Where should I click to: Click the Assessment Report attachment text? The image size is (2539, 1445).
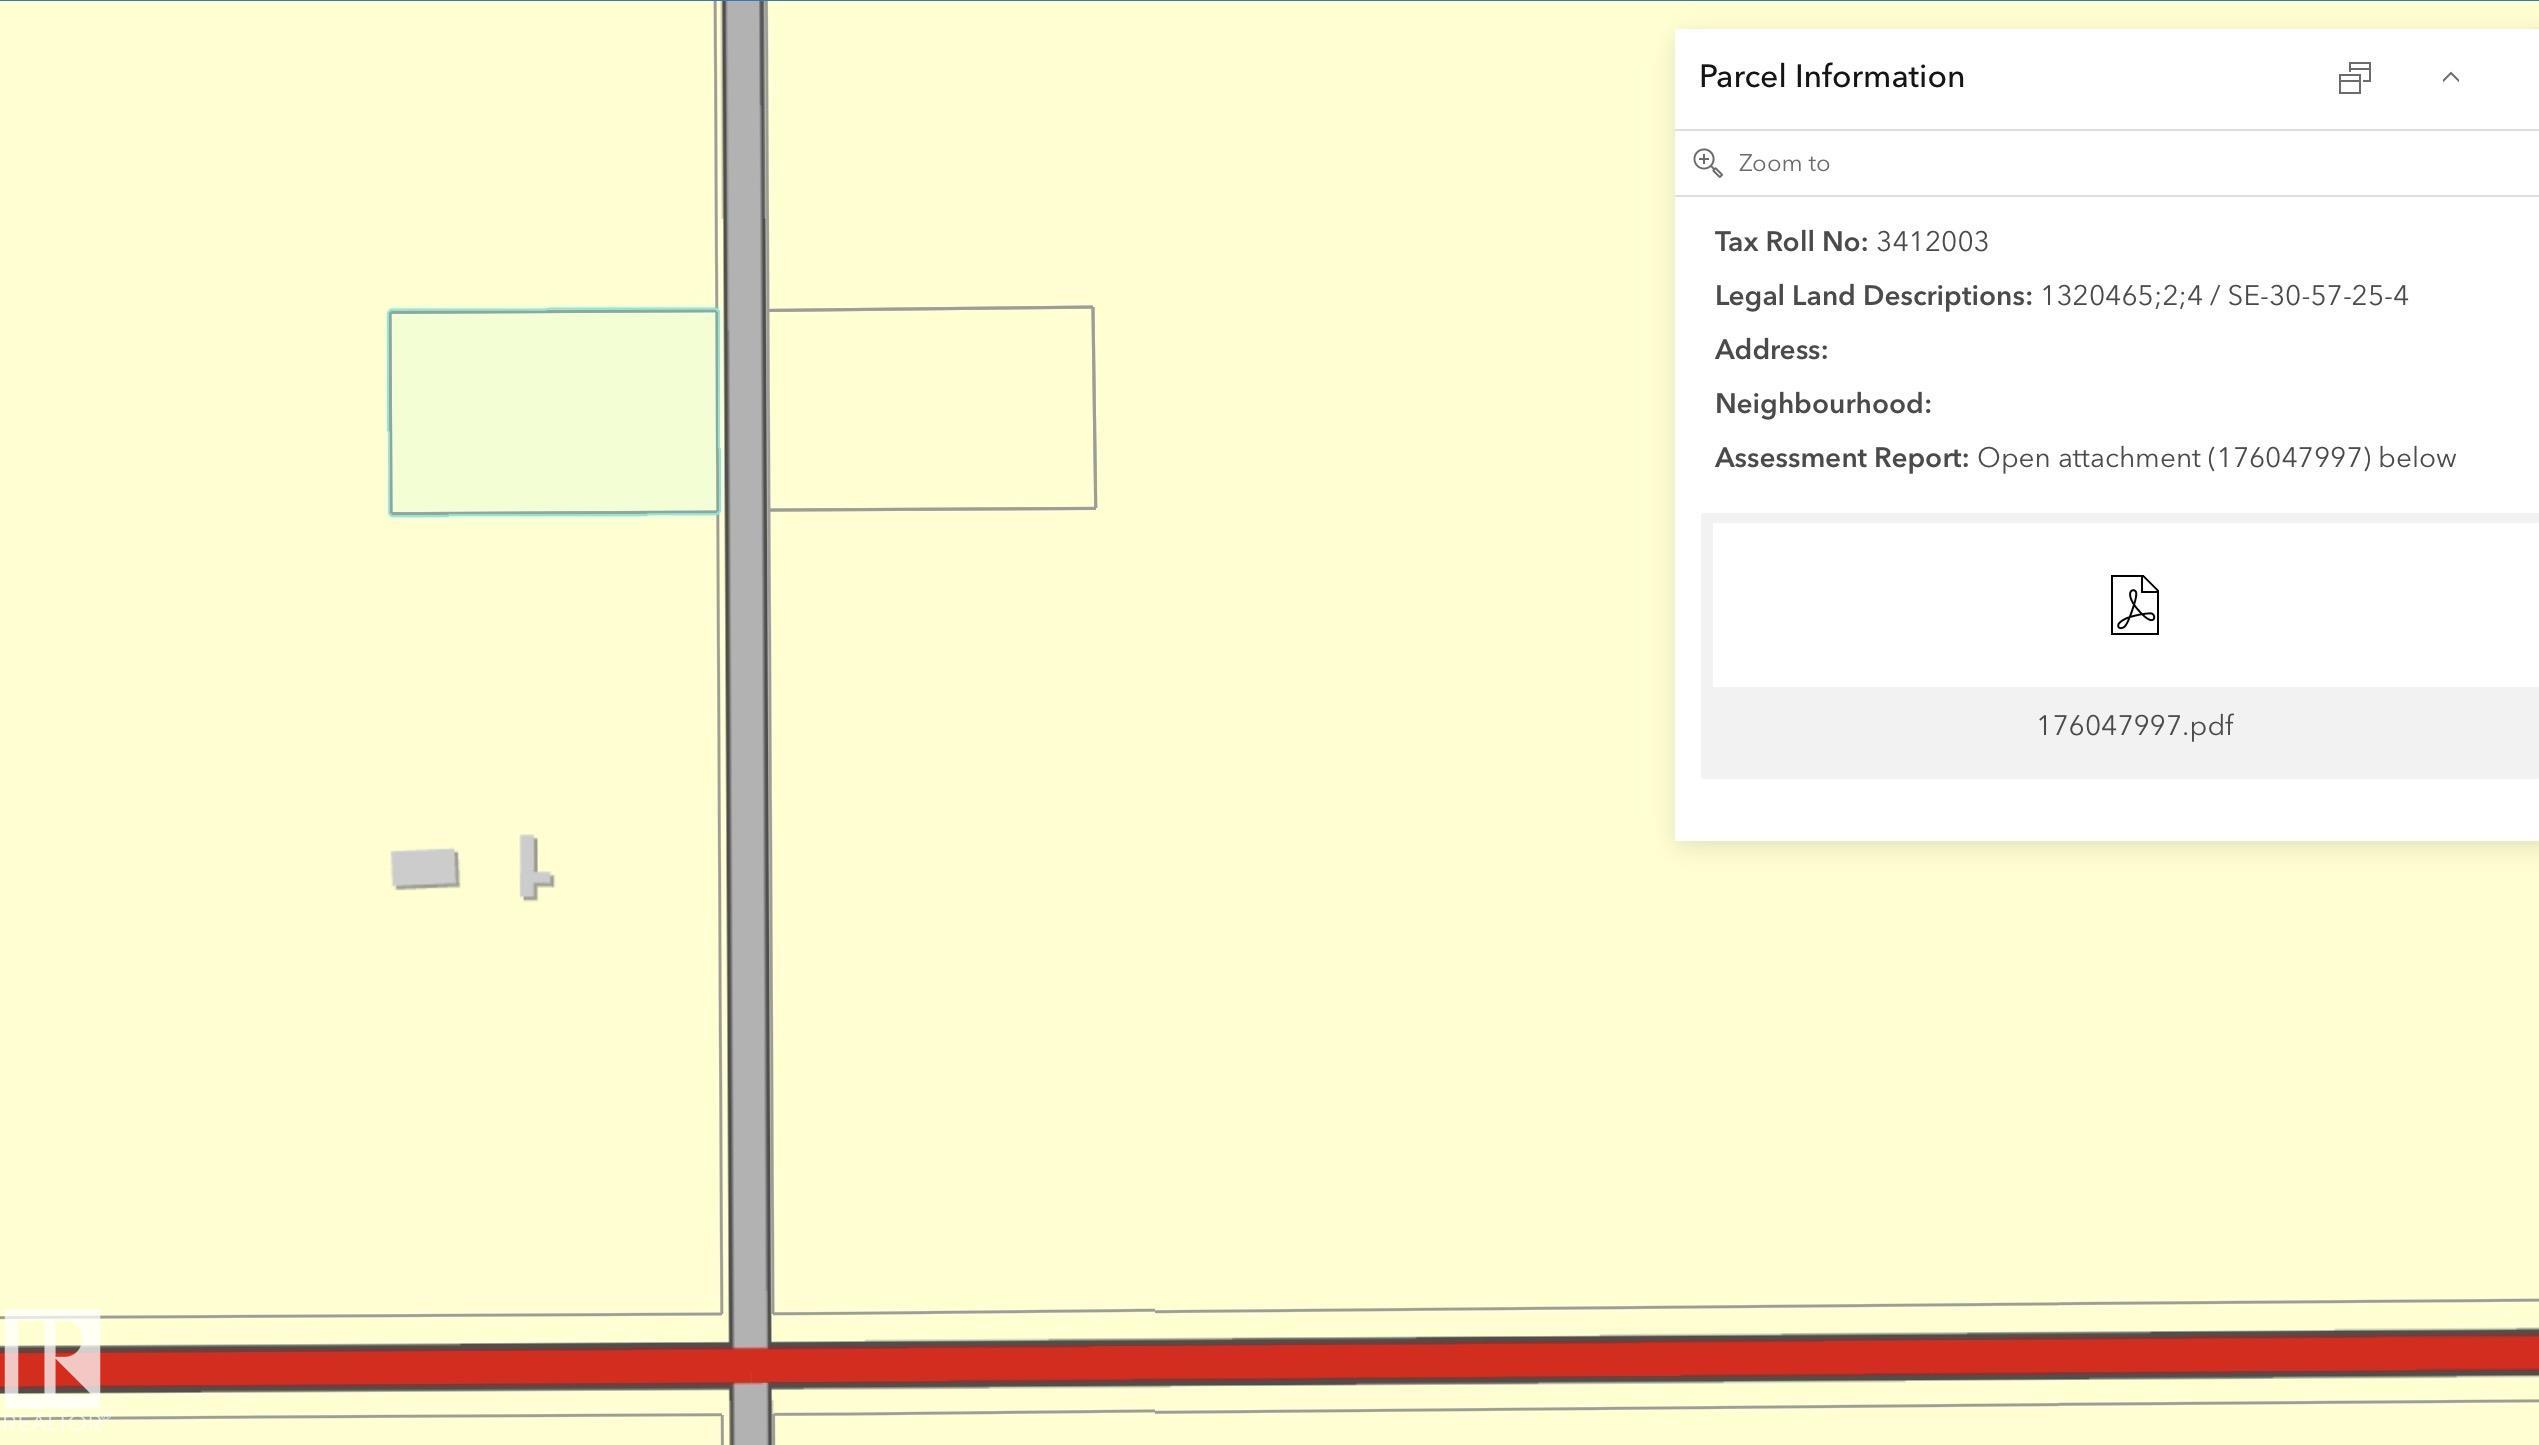(x=2215, y=458)
